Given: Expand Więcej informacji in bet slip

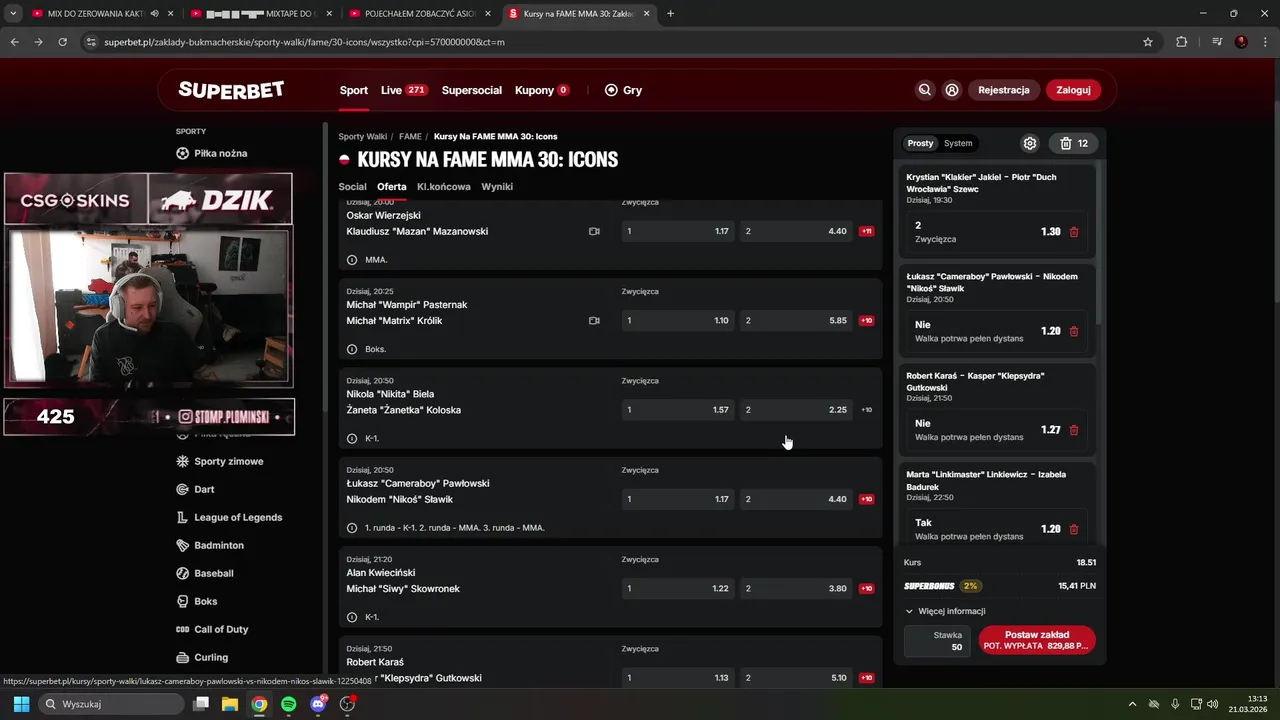Looking at the screenshot, I should tap(946, 611).
